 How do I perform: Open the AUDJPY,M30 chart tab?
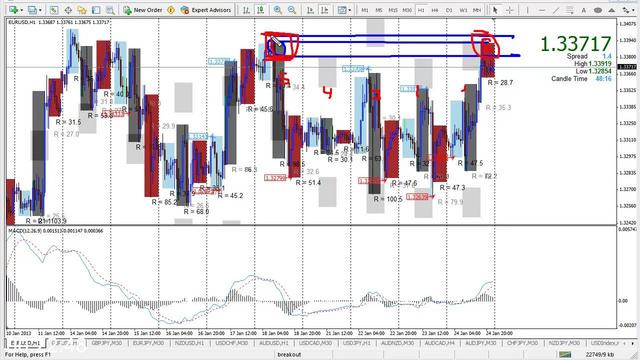pos(481,343)
